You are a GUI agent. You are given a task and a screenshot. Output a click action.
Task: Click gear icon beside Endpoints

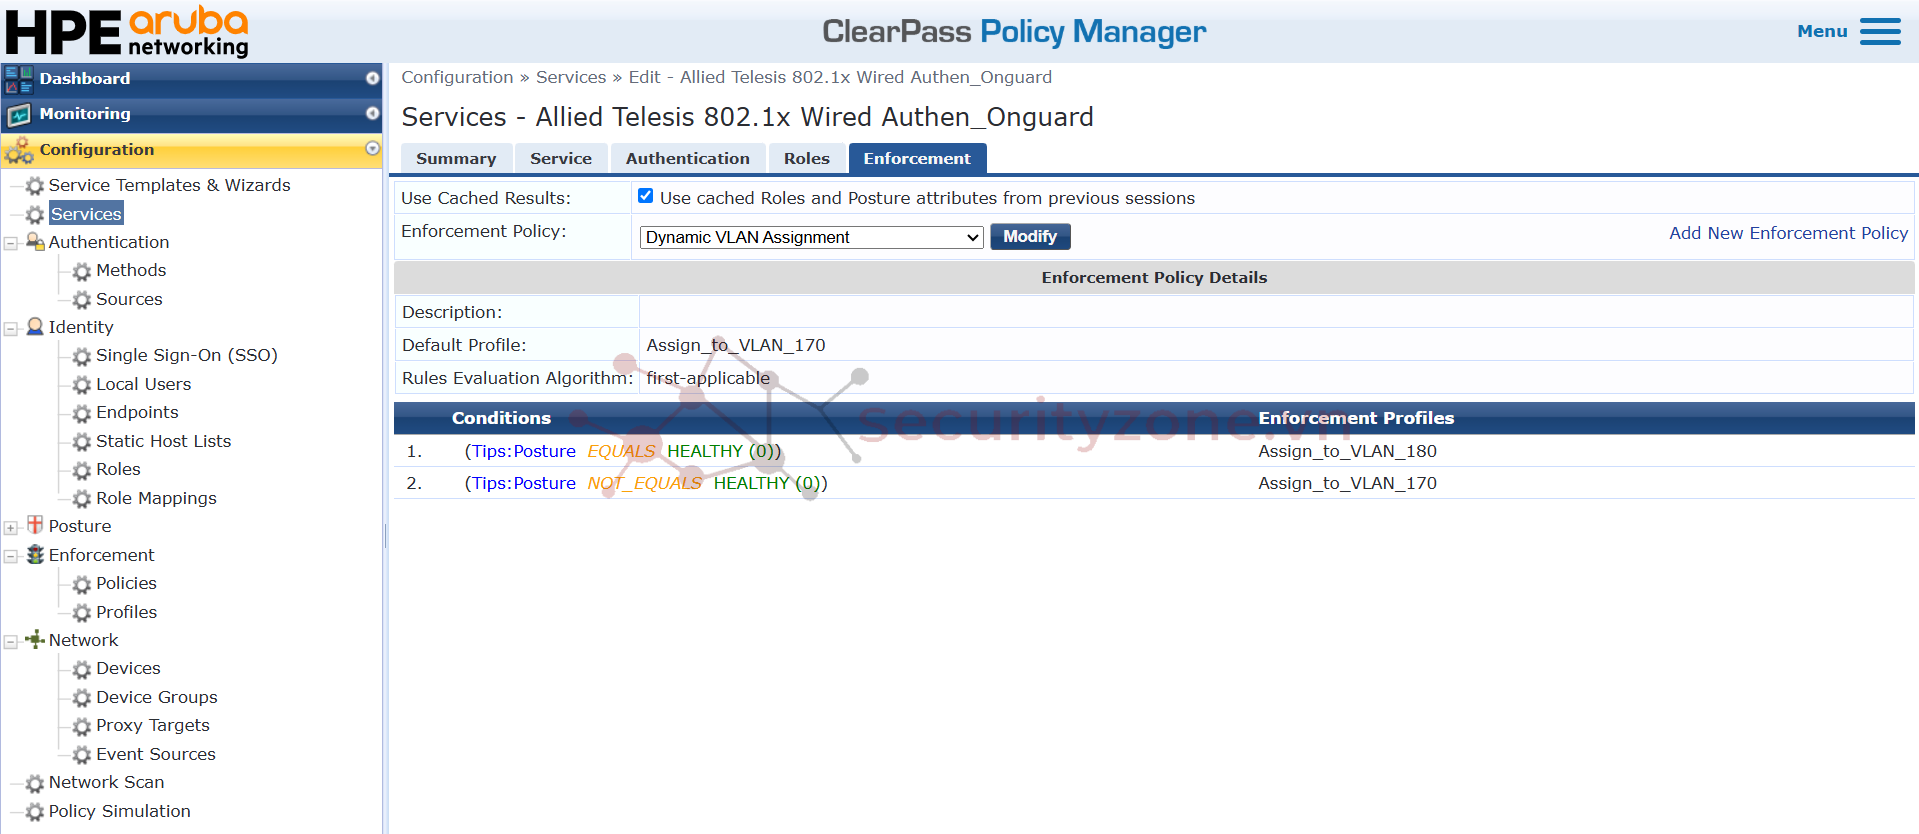pyautogui.click(x=82, y=413)
